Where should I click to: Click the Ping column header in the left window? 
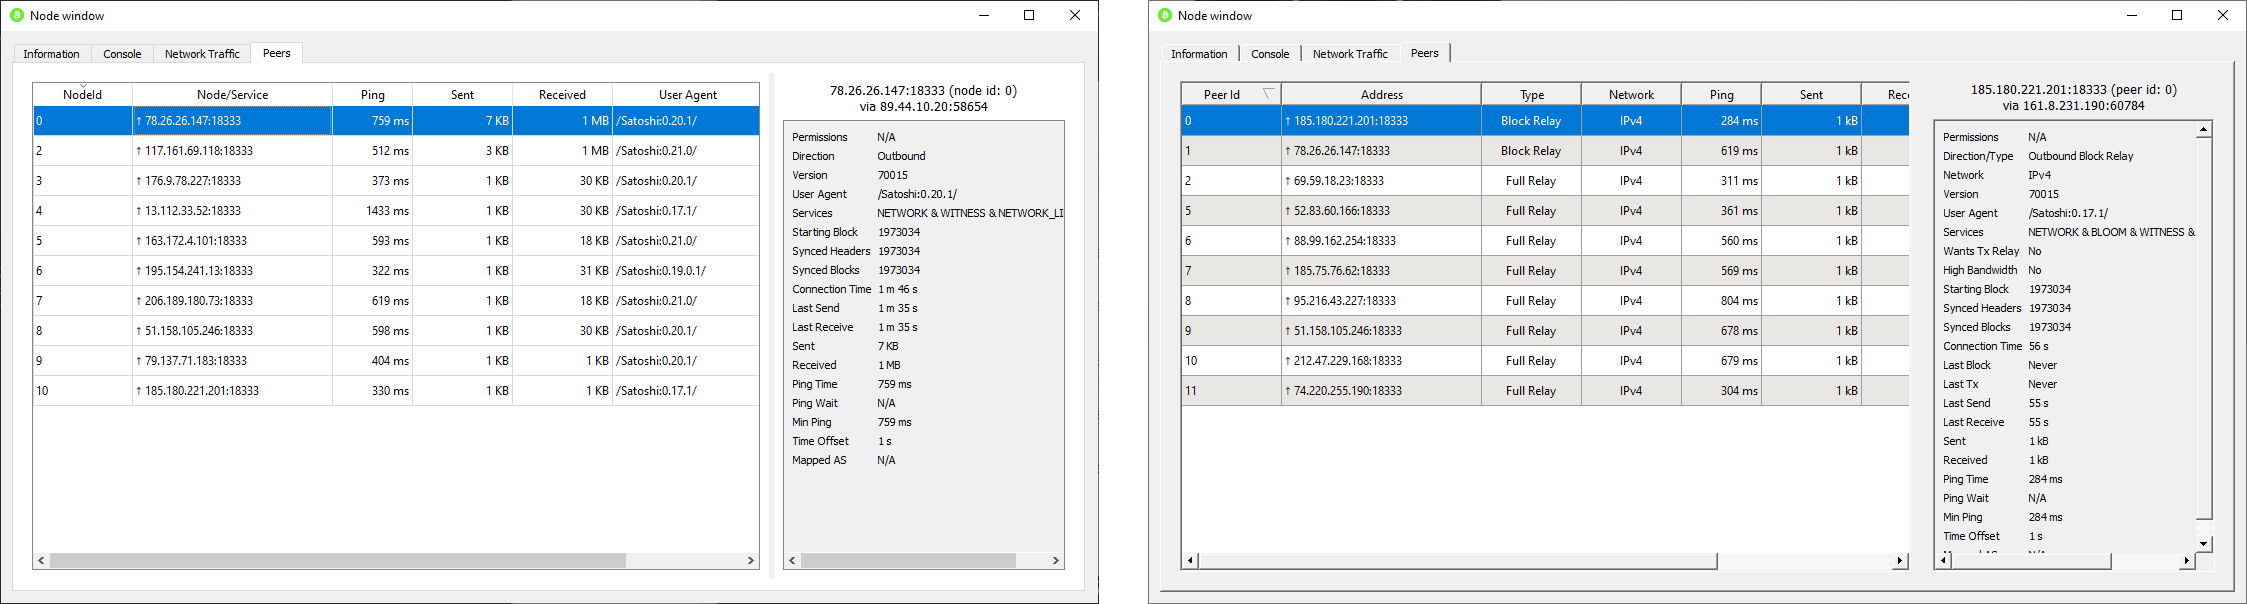(x=372, y=94)
